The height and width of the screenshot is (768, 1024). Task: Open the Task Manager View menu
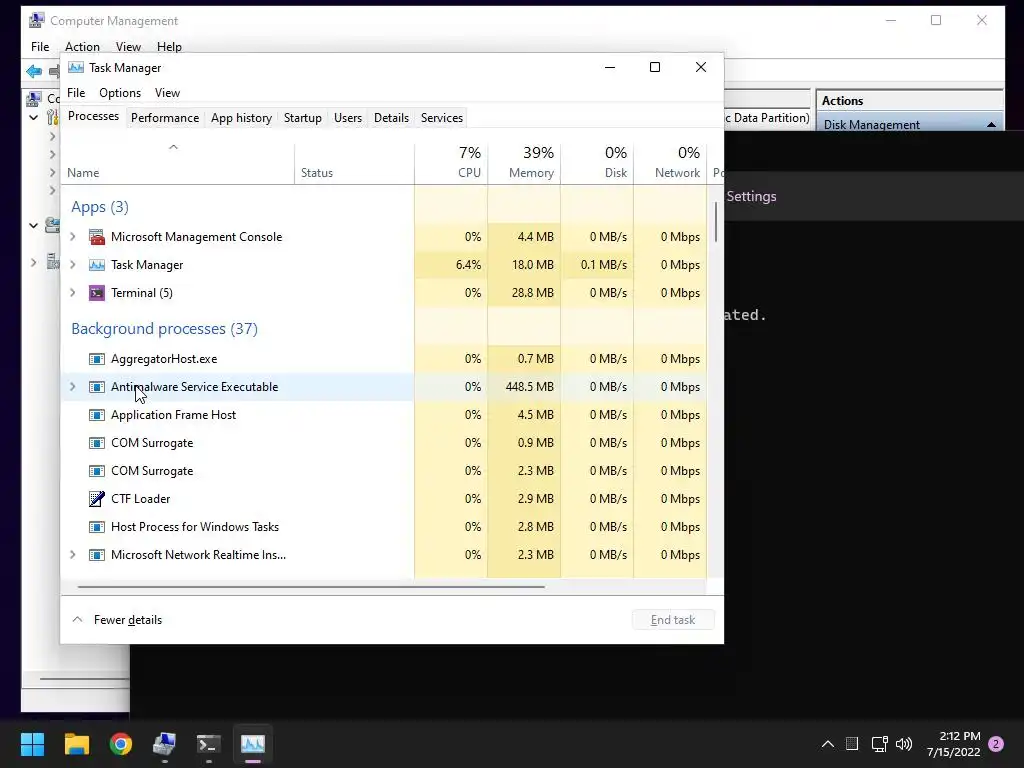[x=167, y=93]
